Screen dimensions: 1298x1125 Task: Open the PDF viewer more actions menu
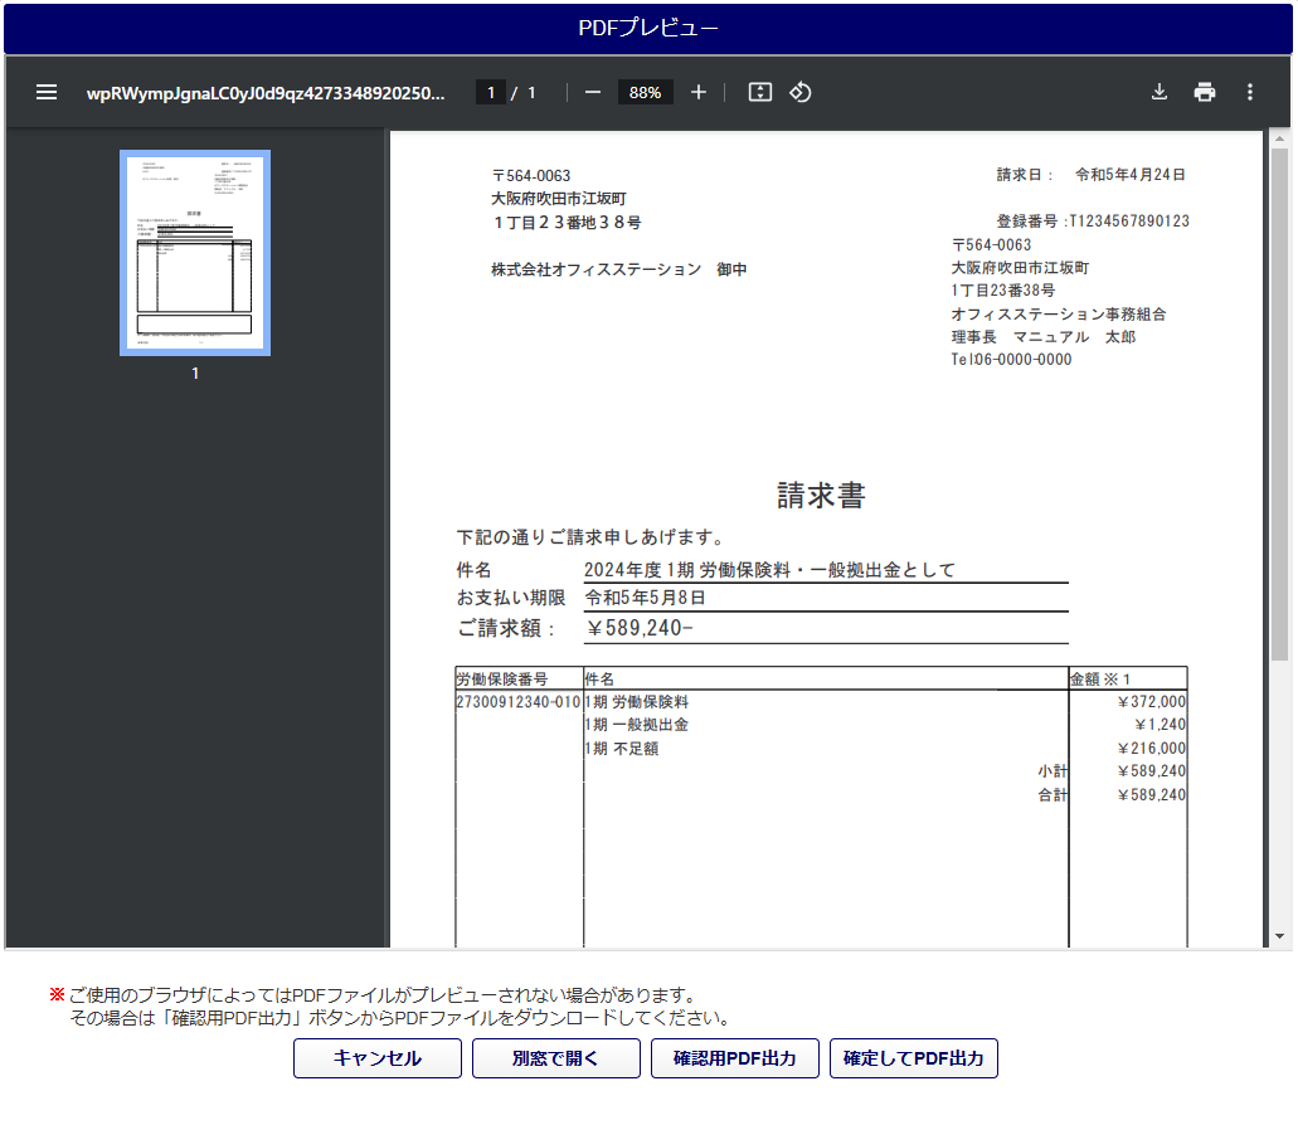coord(1250,92)
